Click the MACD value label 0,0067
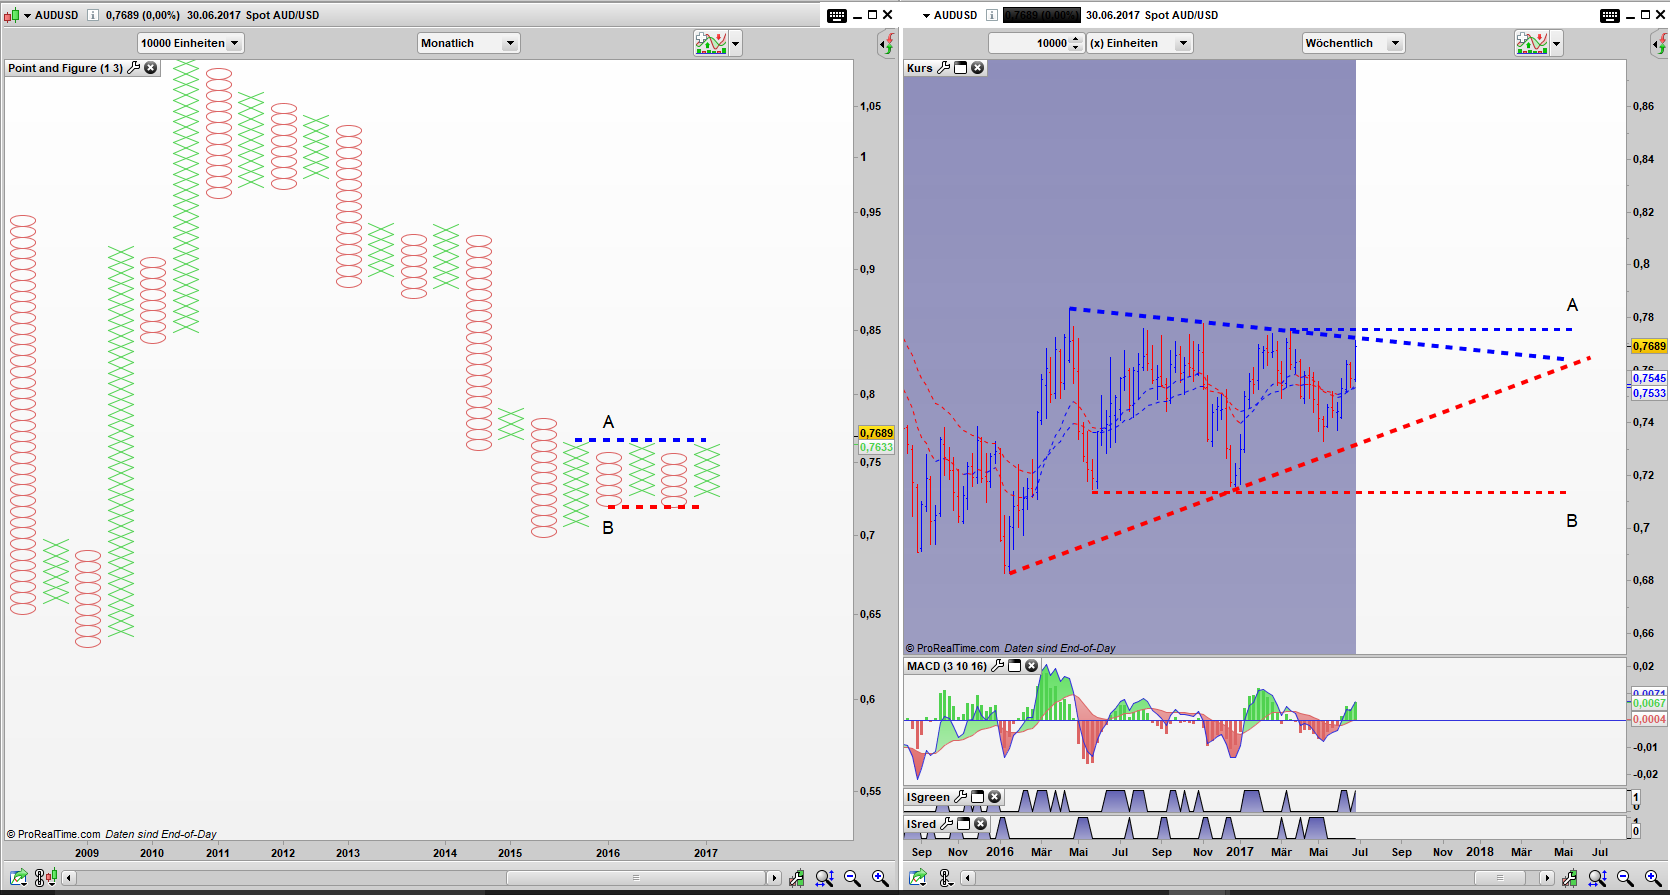This screenshot has height=895, width=1670. [1649, 704]
